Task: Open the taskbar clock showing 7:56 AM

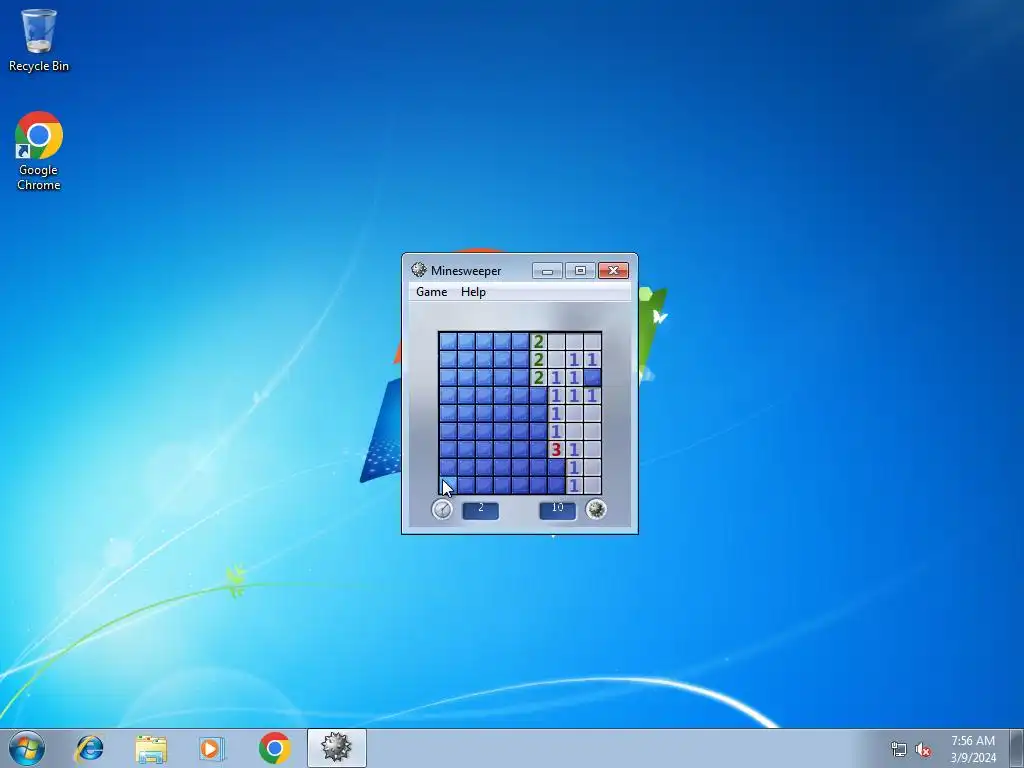Action: pos(973,749)
